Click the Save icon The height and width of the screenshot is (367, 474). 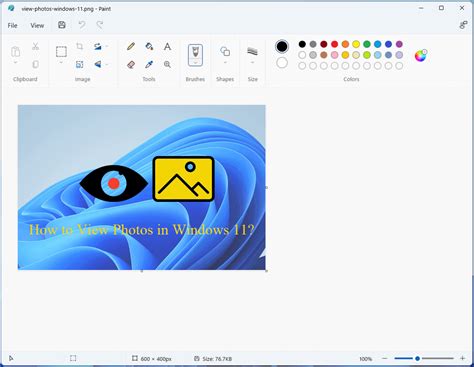pyautogui.click(x=62, y=25)
